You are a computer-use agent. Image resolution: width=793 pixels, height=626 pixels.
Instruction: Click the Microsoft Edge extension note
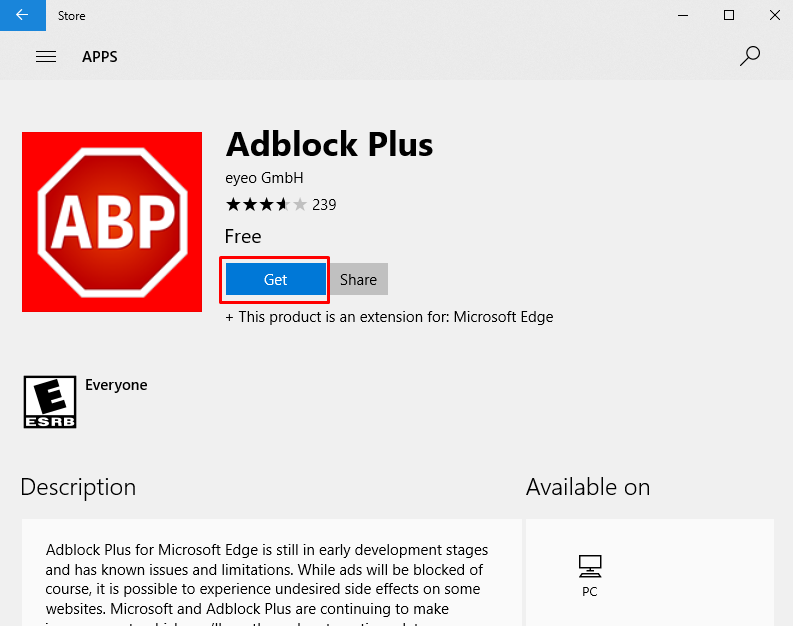390,317
